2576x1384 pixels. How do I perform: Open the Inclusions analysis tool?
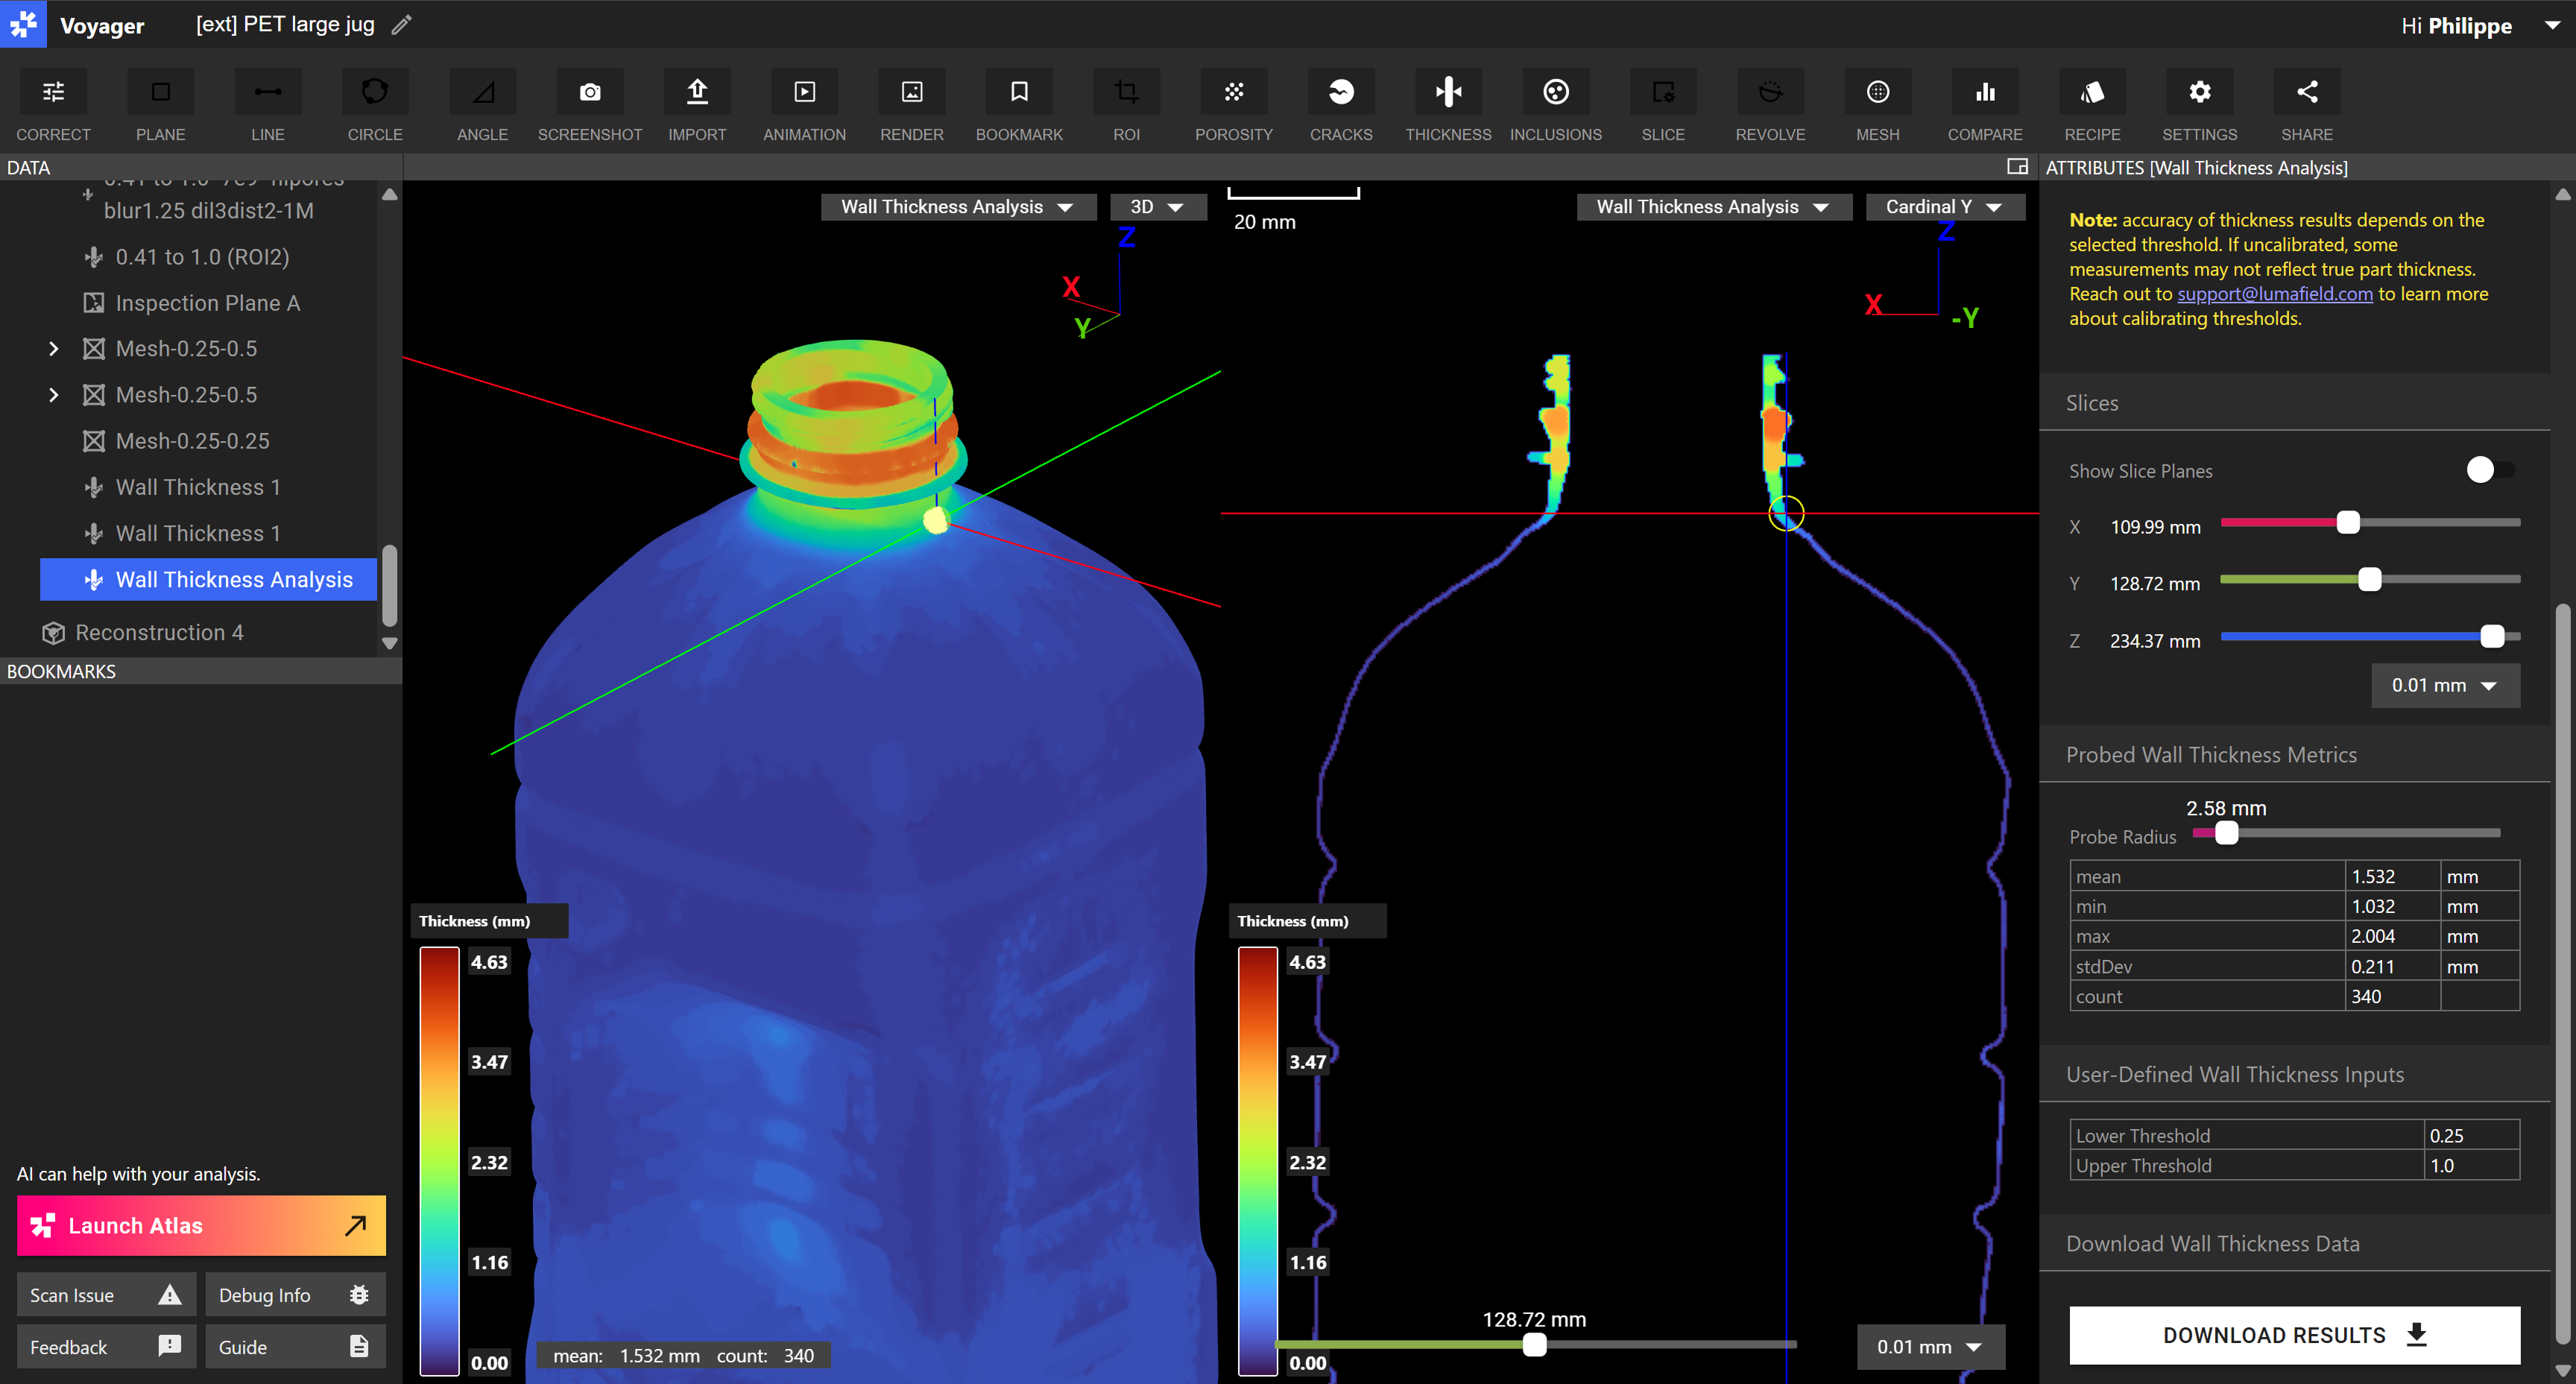click(x=1555, y=92)
